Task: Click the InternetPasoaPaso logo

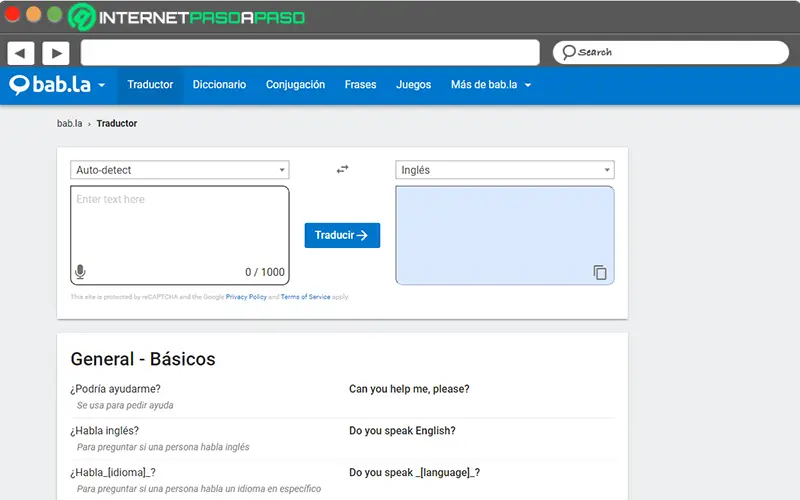Action: tap(186, 17)
